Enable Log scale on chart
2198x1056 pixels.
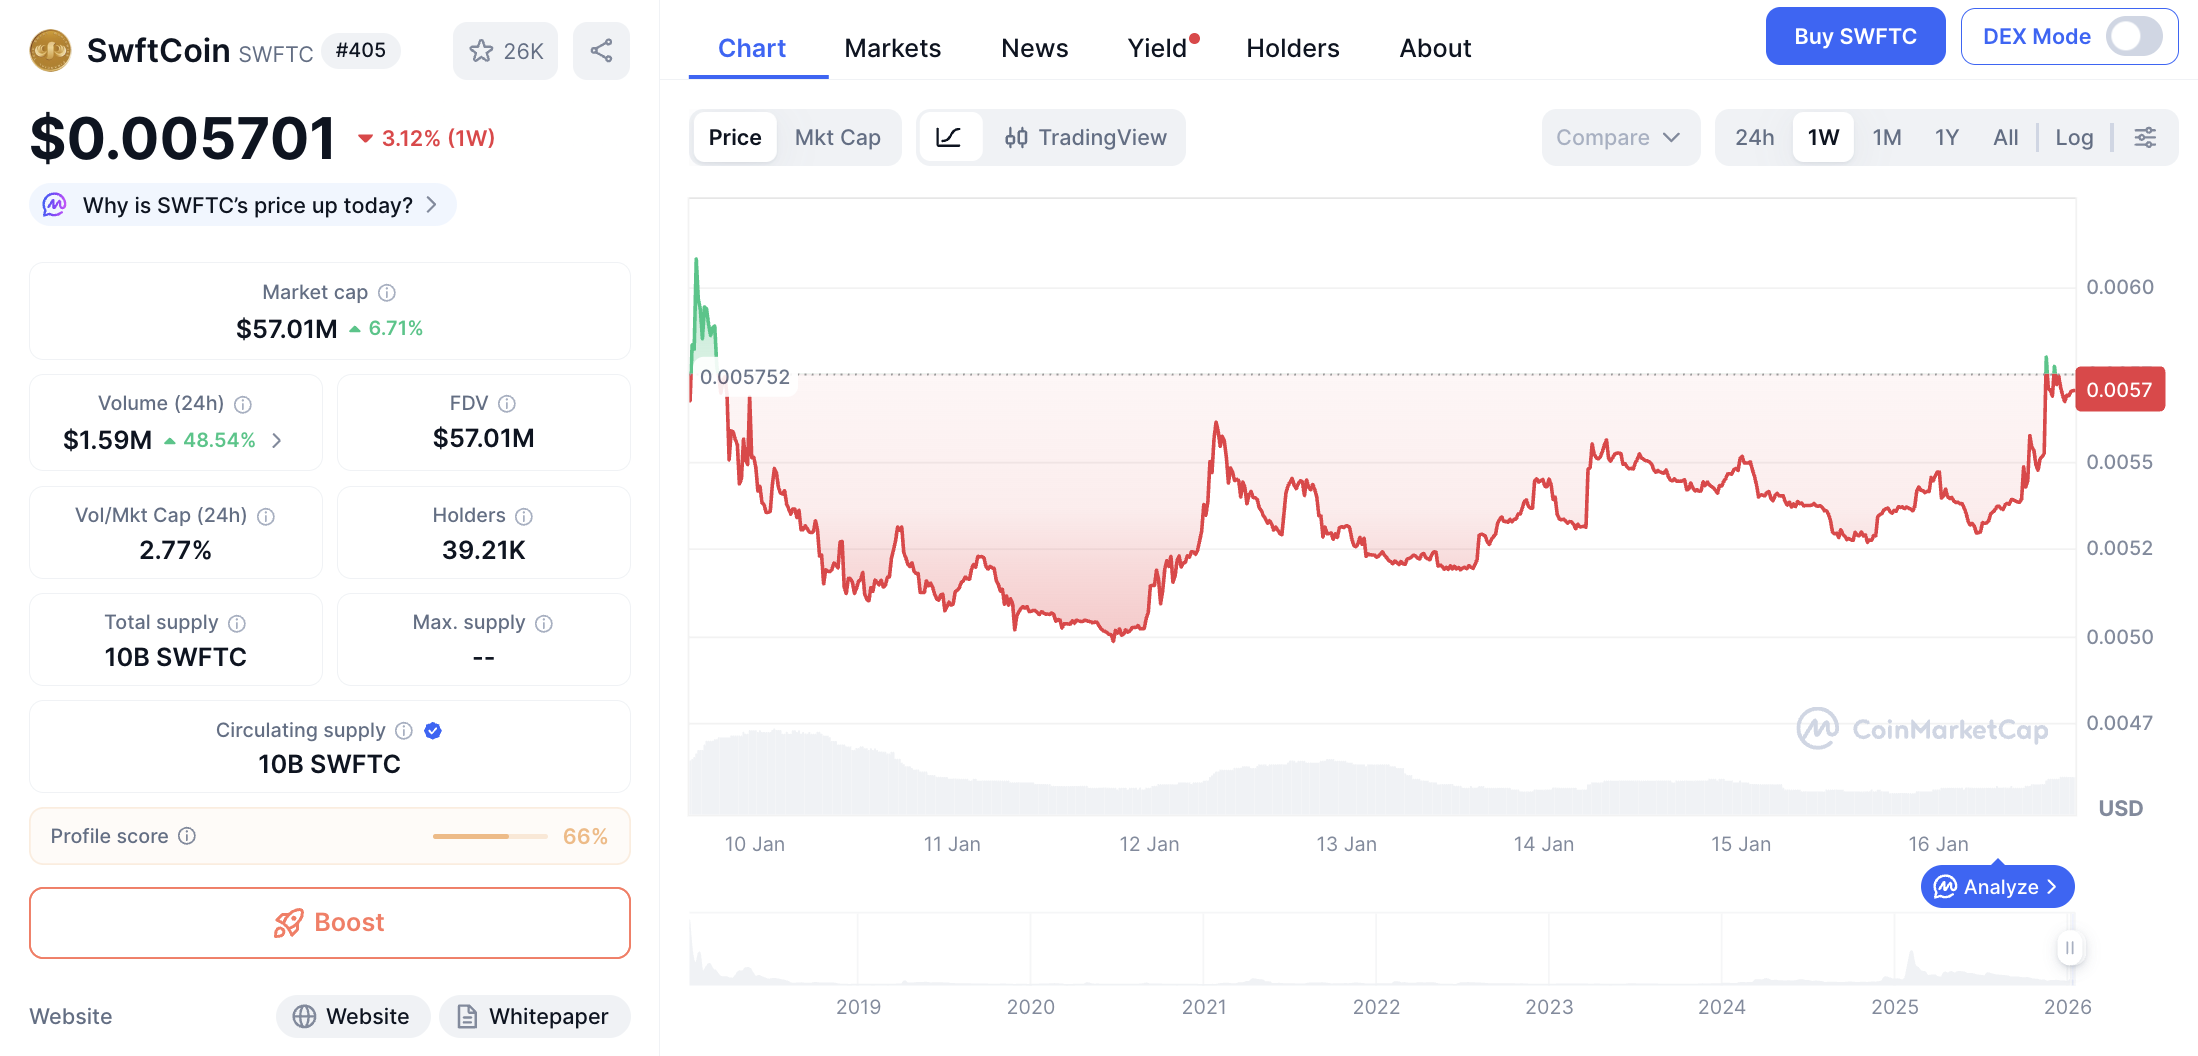coord(2074,137)
